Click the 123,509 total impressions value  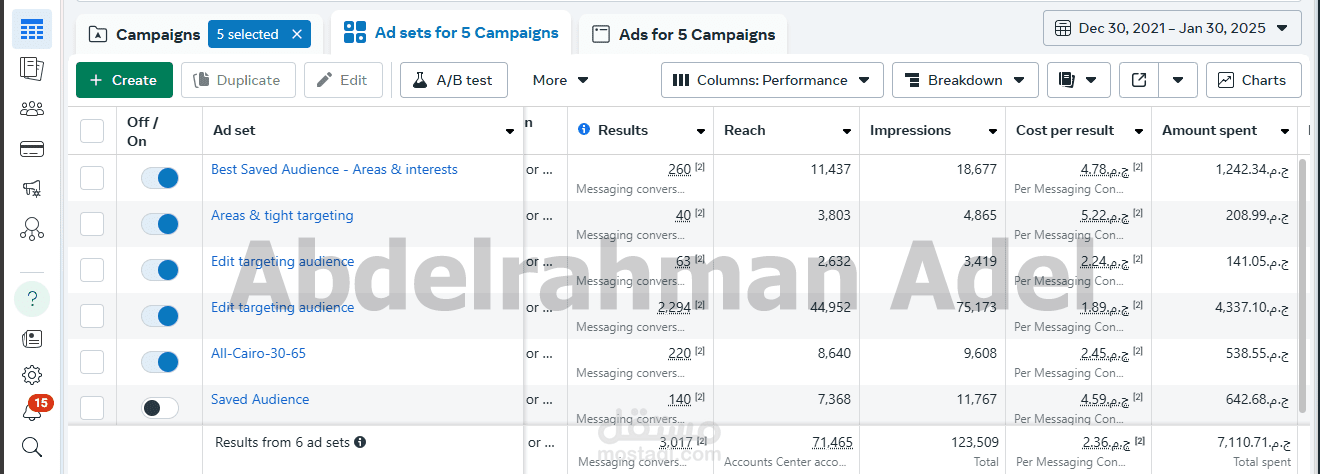point(973,442)
